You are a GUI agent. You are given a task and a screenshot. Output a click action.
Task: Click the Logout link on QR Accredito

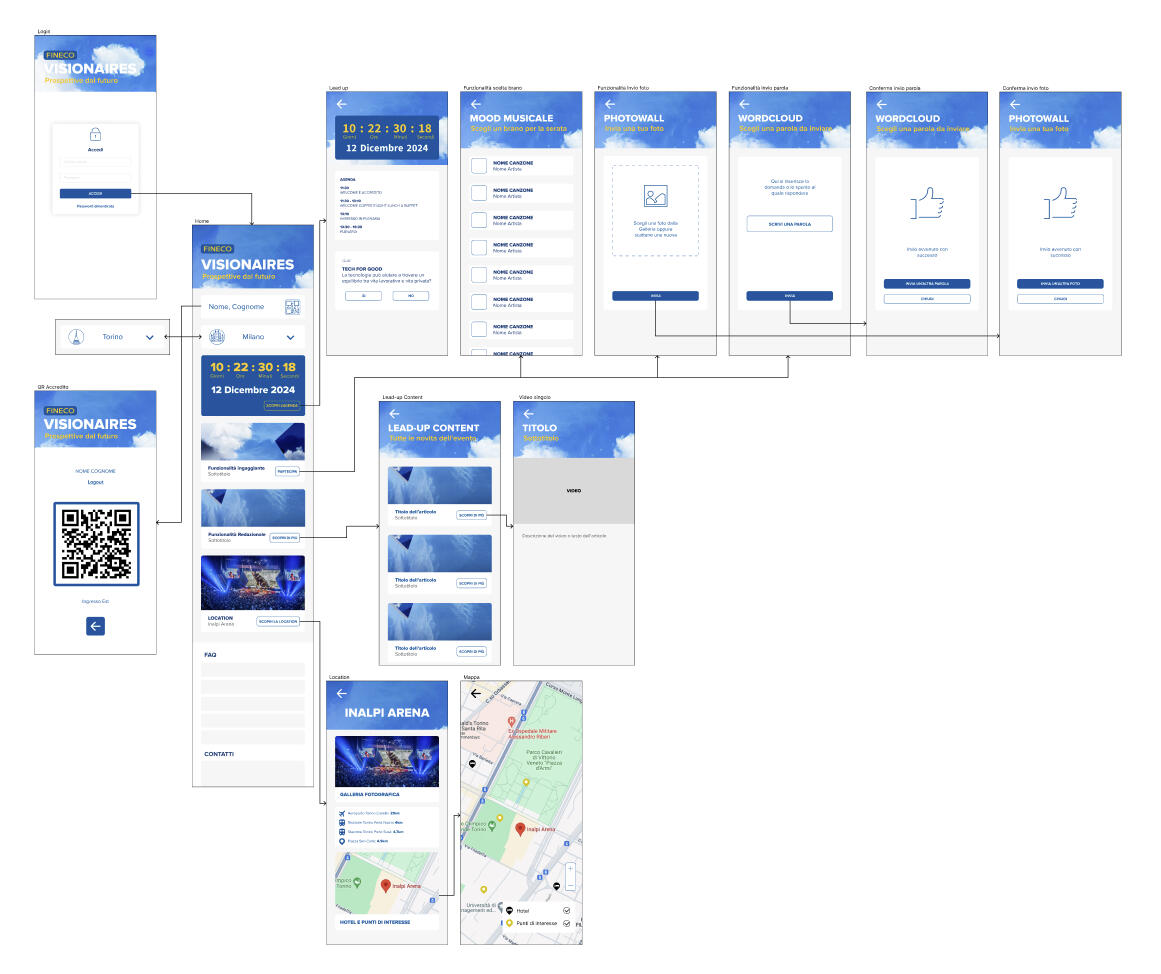click(95, 482)
